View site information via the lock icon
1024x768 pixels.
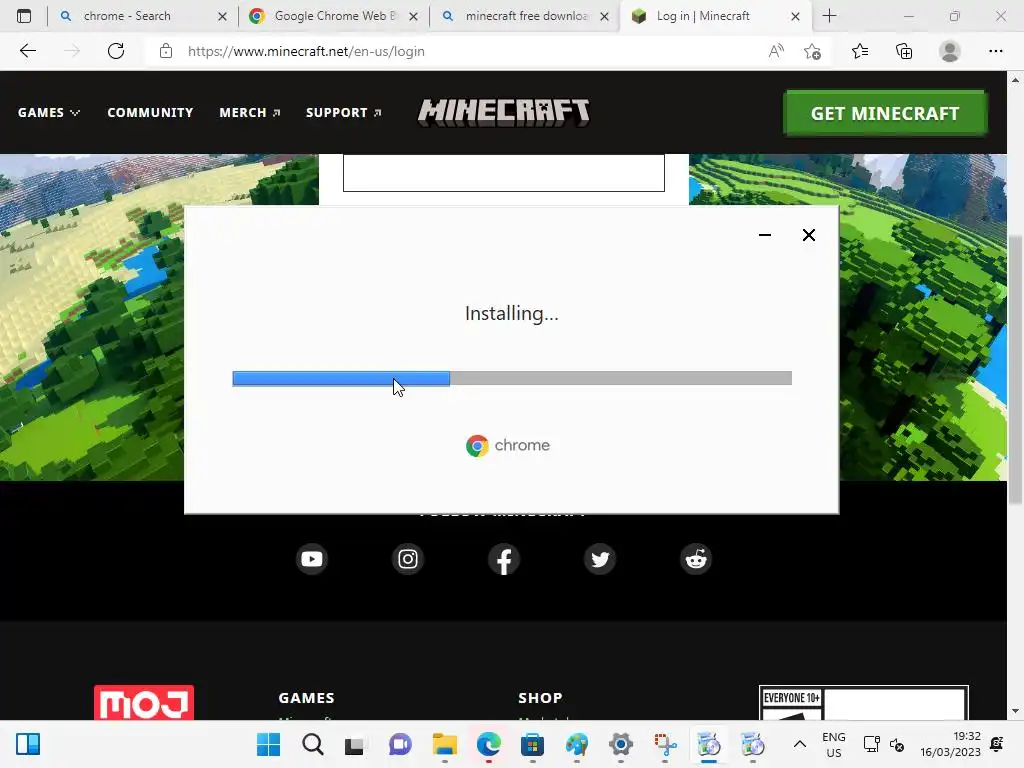(x=166, y=51)
